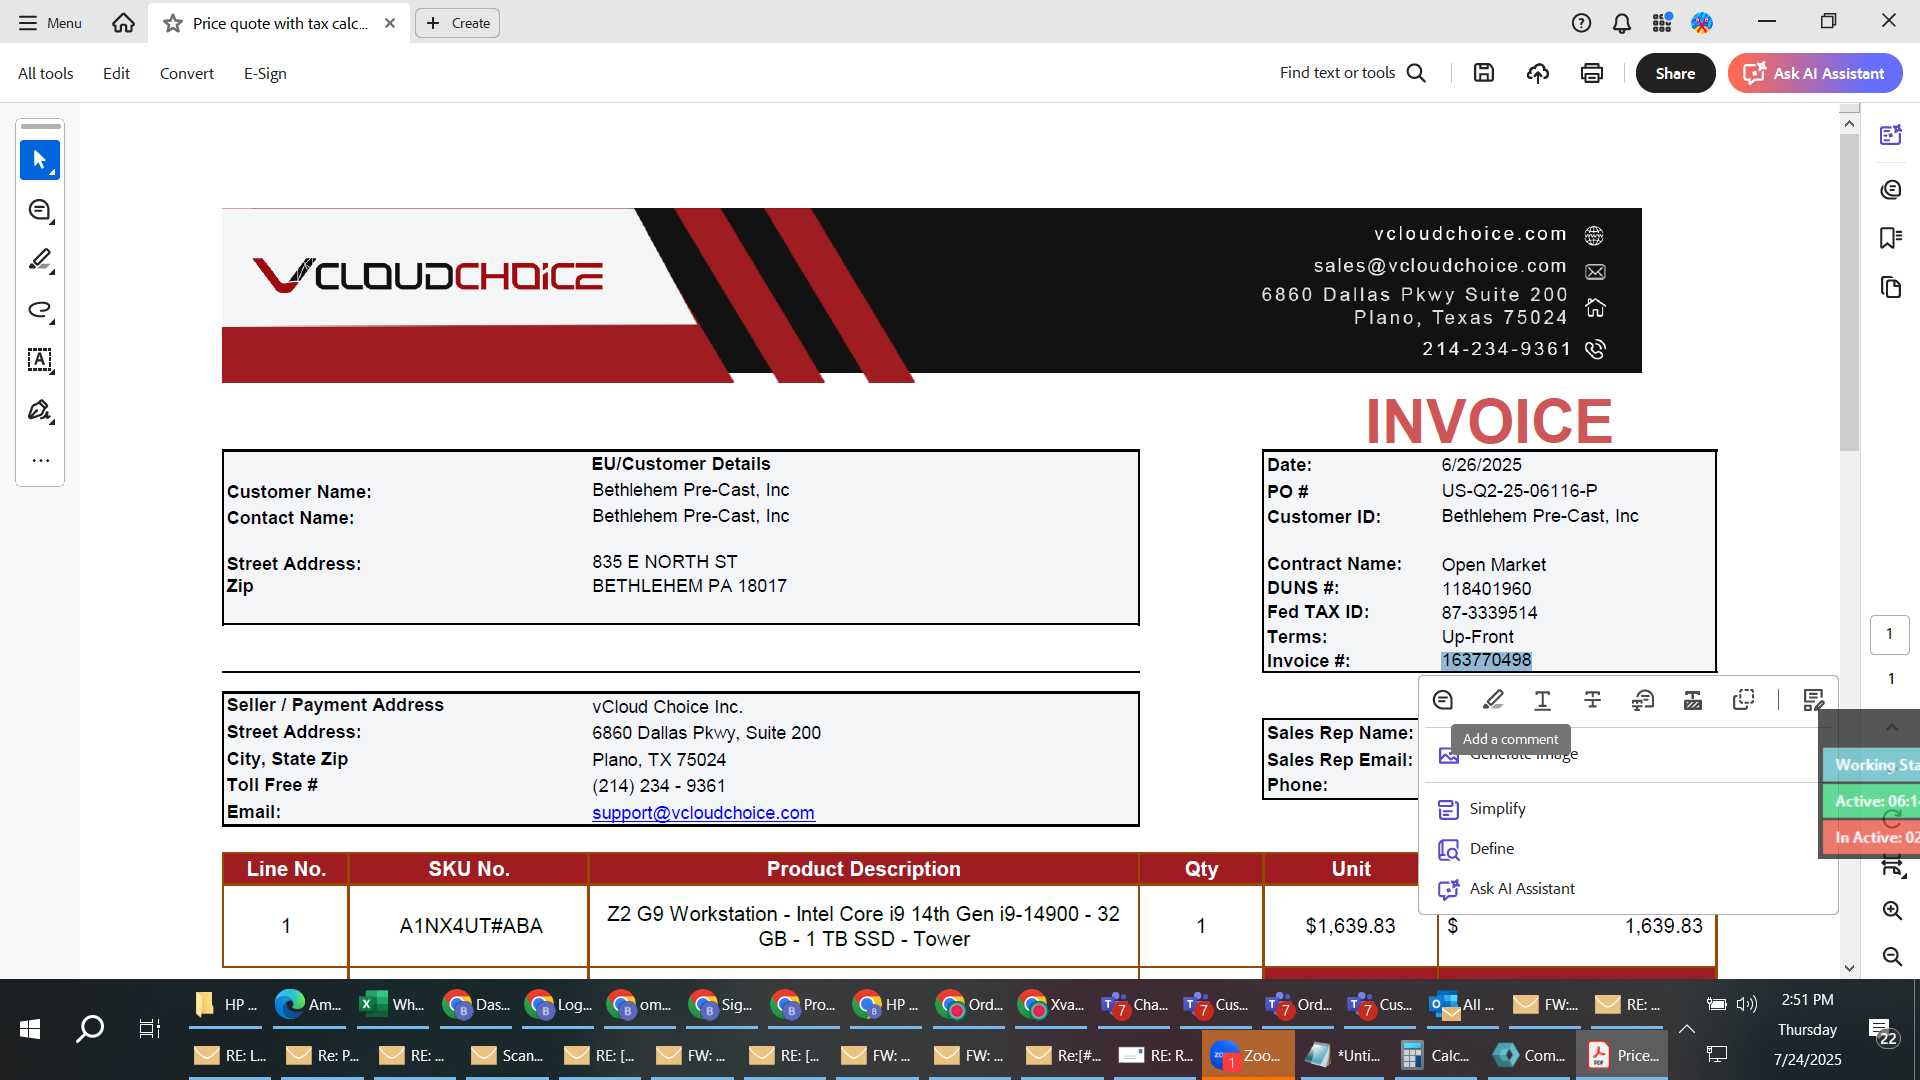The width and height of the screenshot is (1920, 1080).
Task: Open the Convert menu
Action: pos(187,73)
